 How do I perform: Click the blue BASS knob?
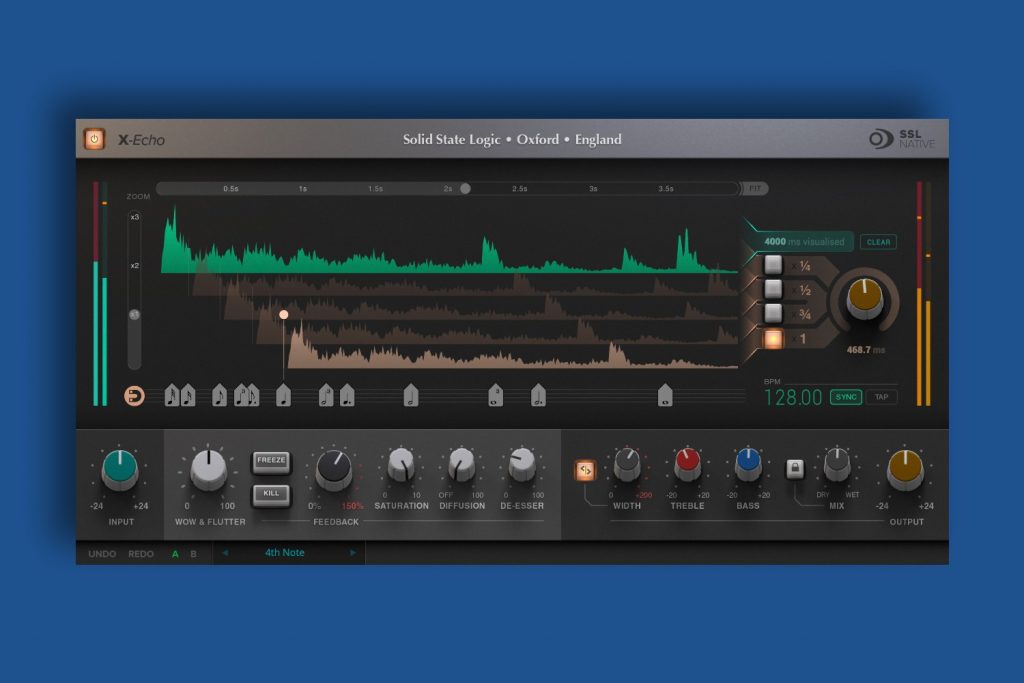748,464
